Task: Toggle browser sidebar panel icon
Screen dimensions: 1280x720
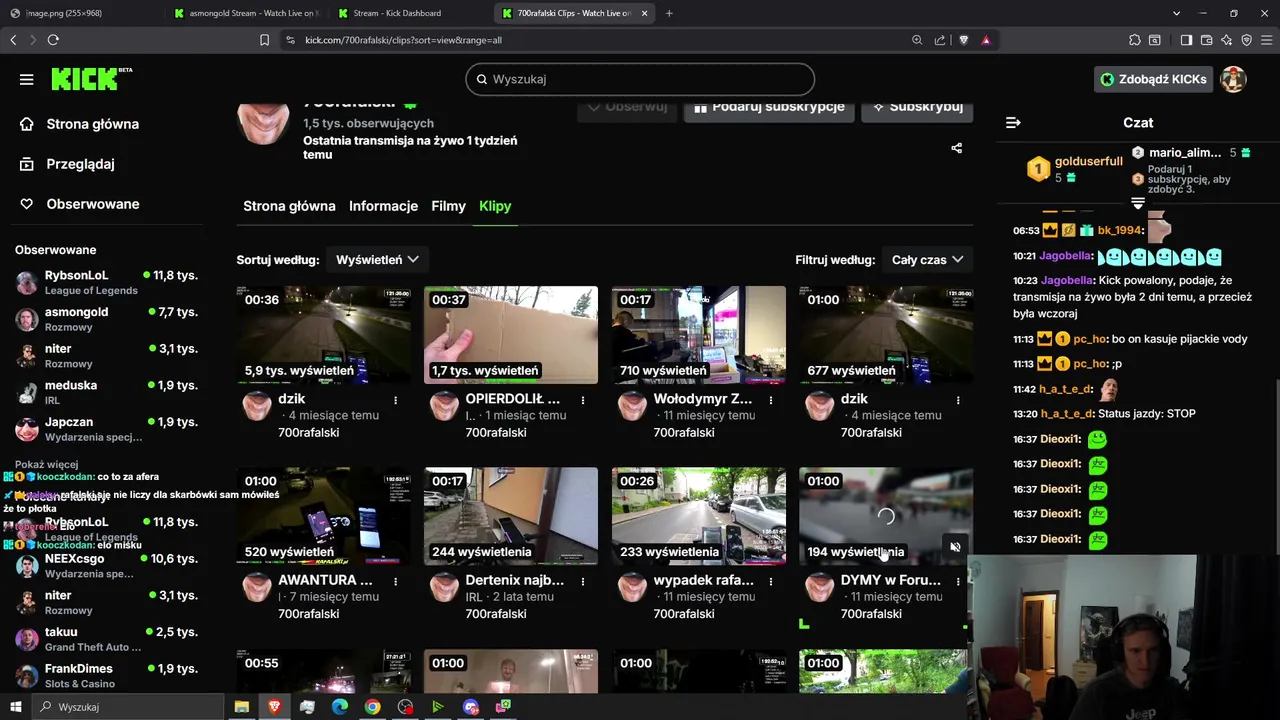Action: click(x=1186, y=40)
